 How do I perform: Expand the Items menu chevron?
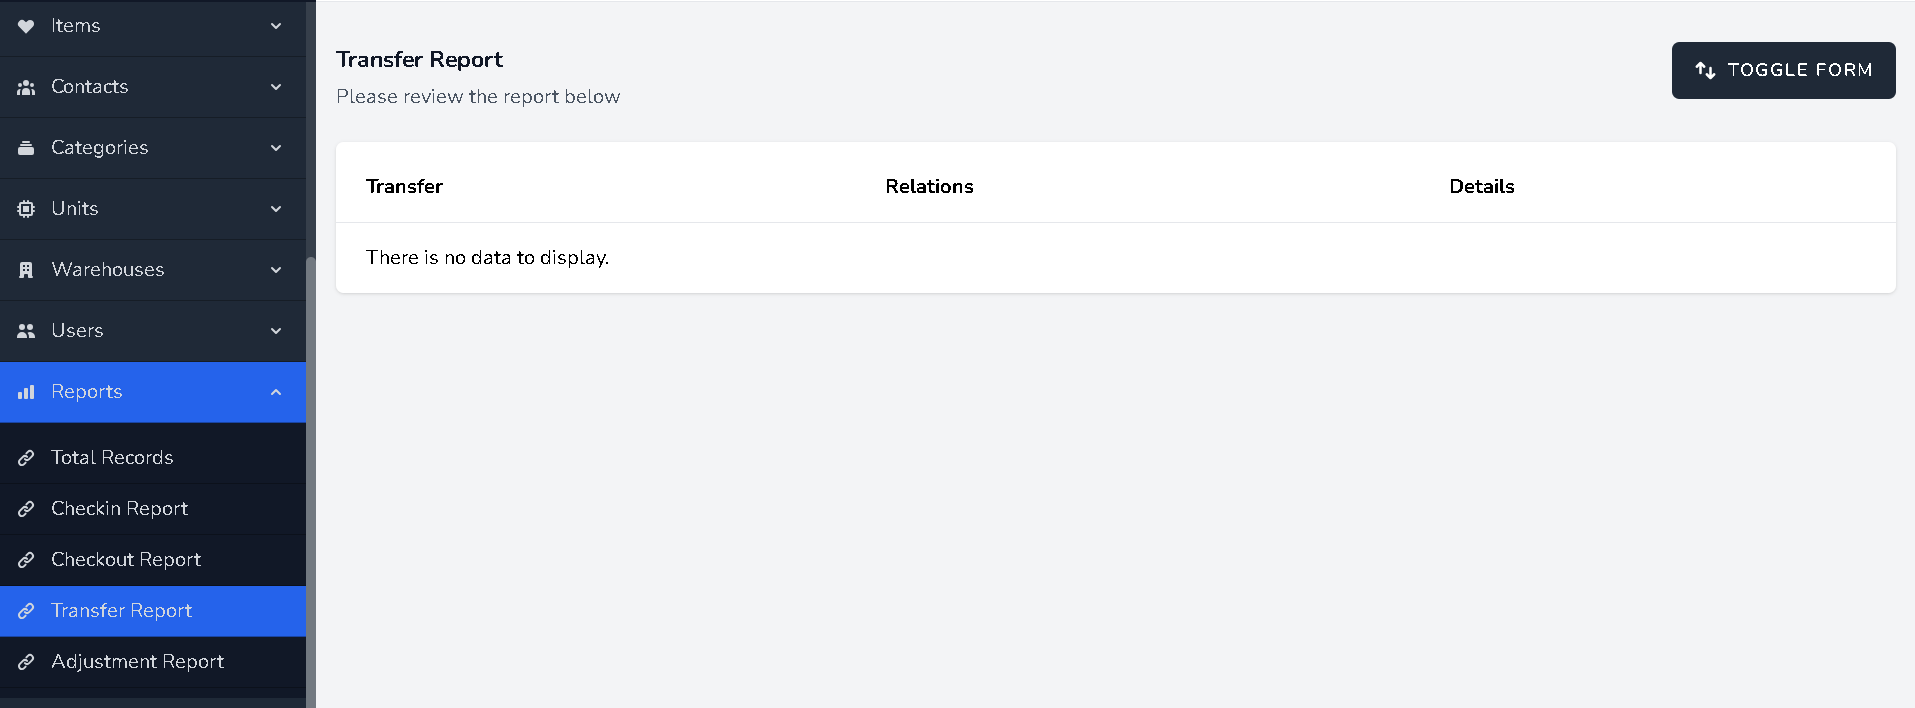click(x=276, y=26)
